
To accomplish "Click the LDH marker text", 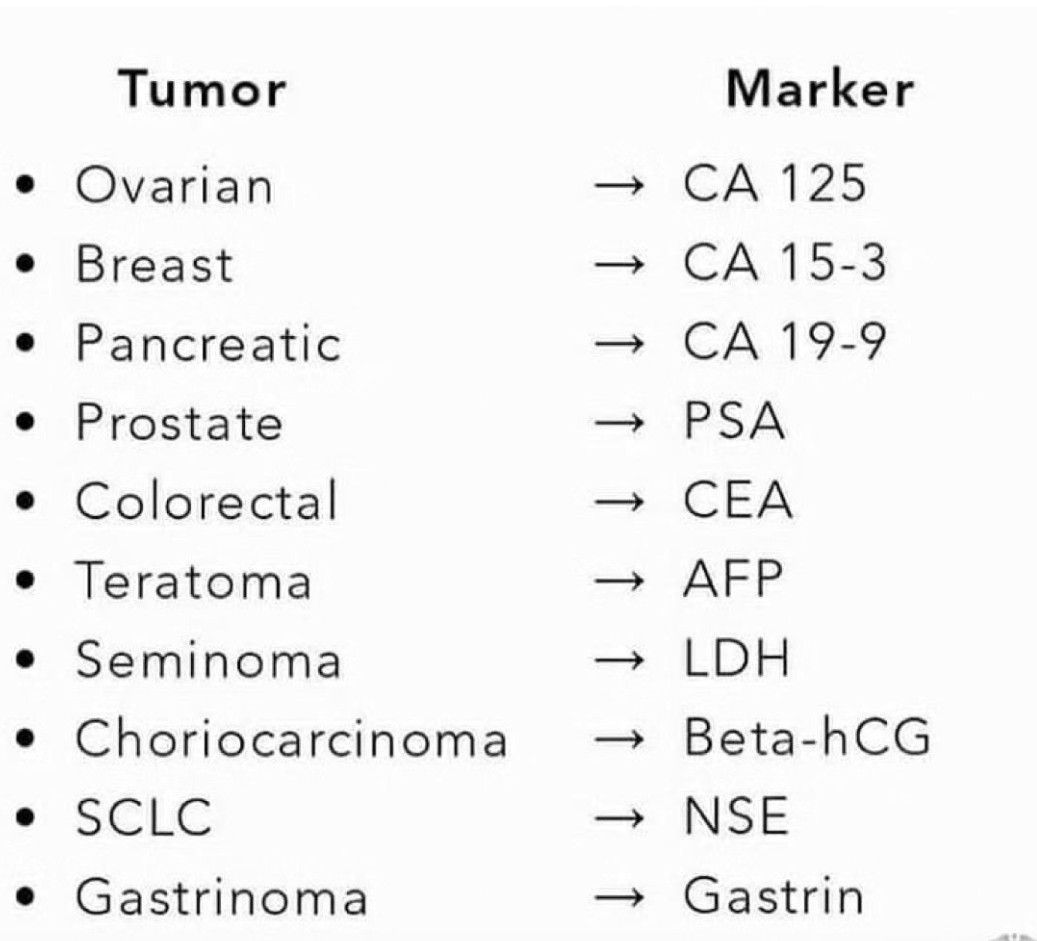I will coord(737,660).
